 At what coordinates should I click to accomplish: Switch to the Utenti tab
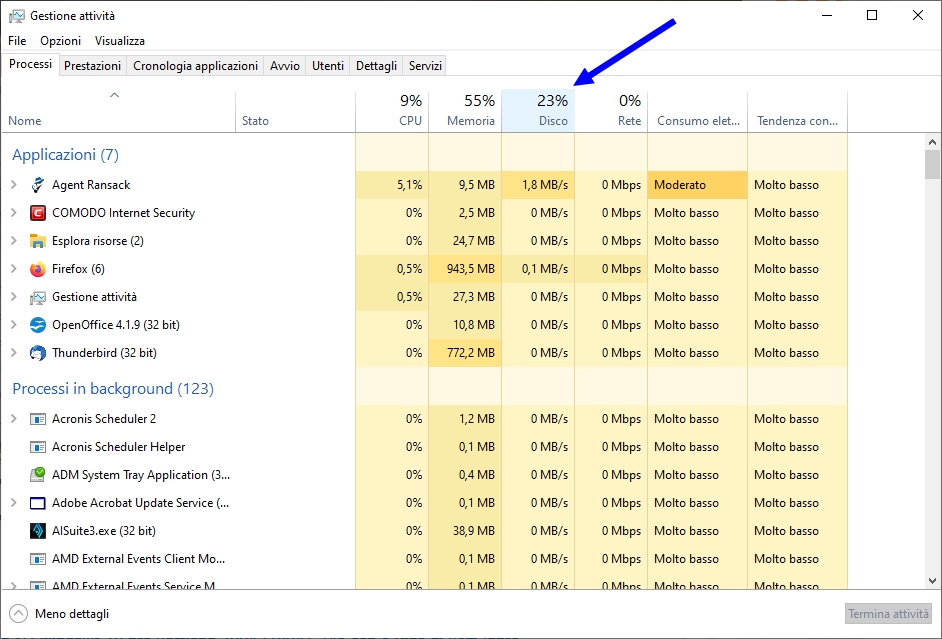[x=328, y=65]
